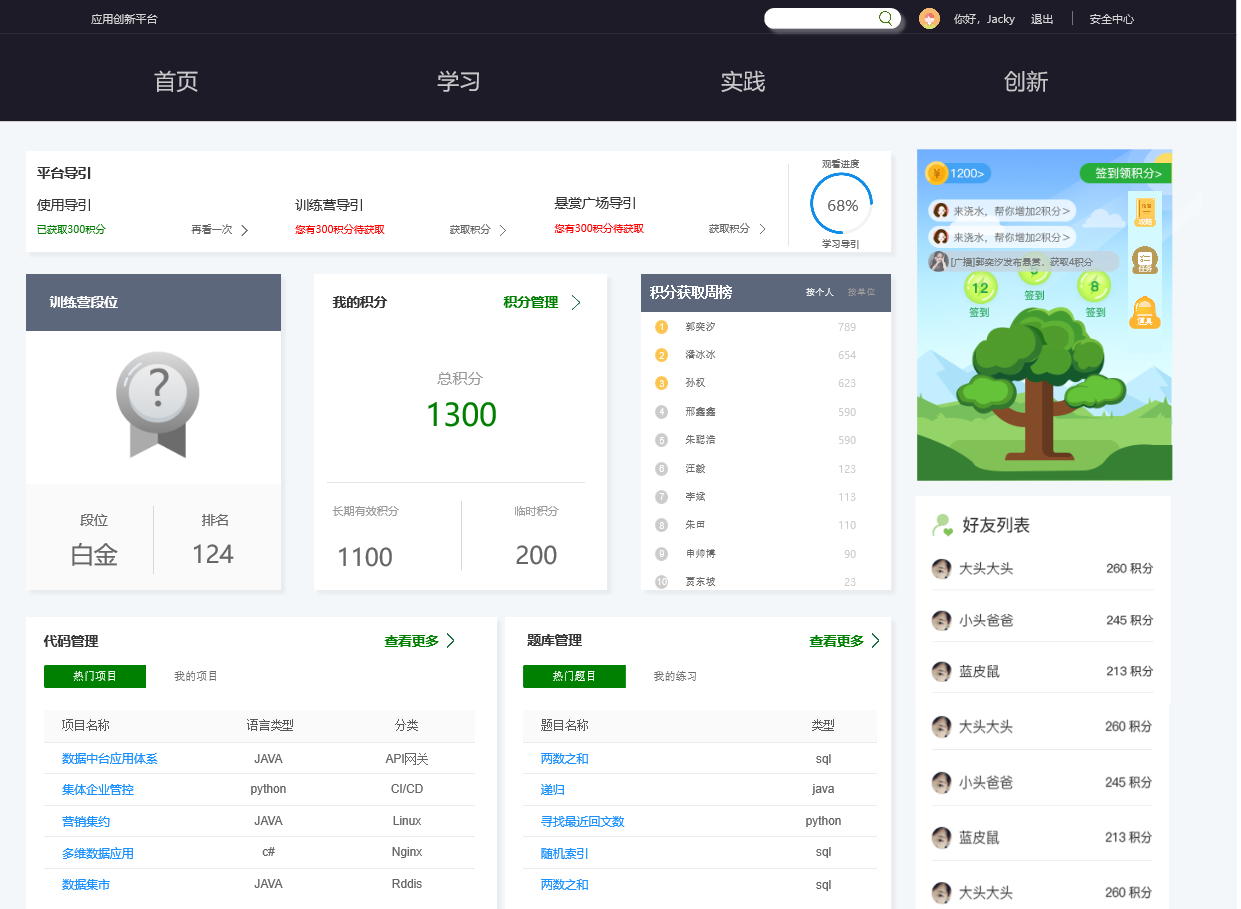Open the 递归 question link
Viewport: 1241px width, 909px height.
pyautogui.click(x=553, y=790)
